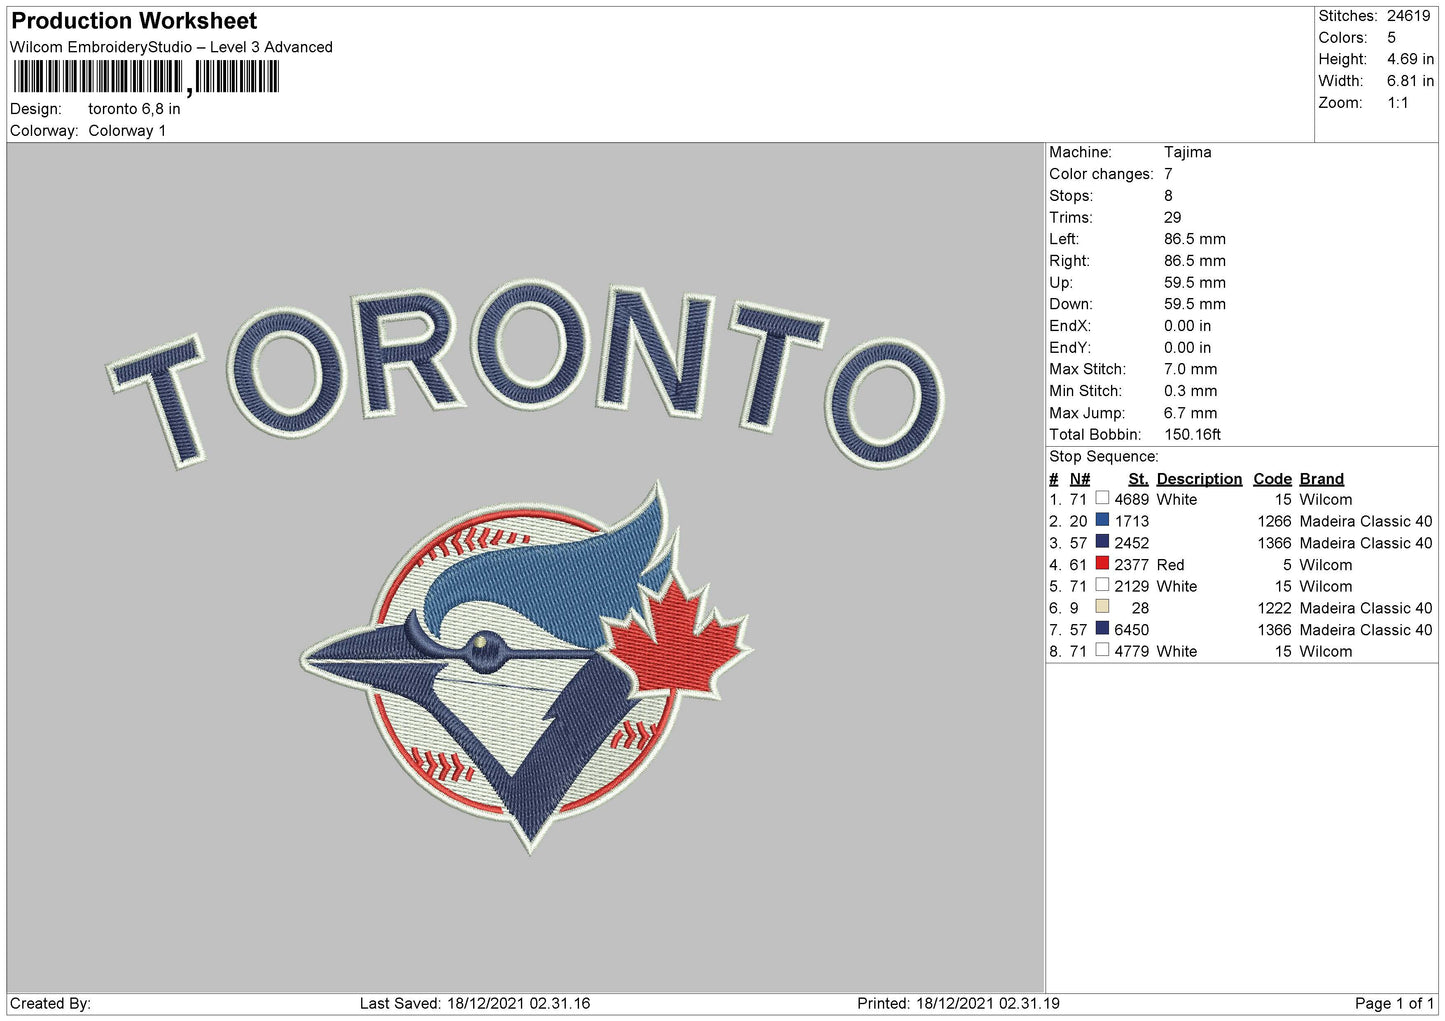Screen dimensions: 1445x1021
Task: Click stitch count '2129' in stop row 5
Action: coord(1132,587)
